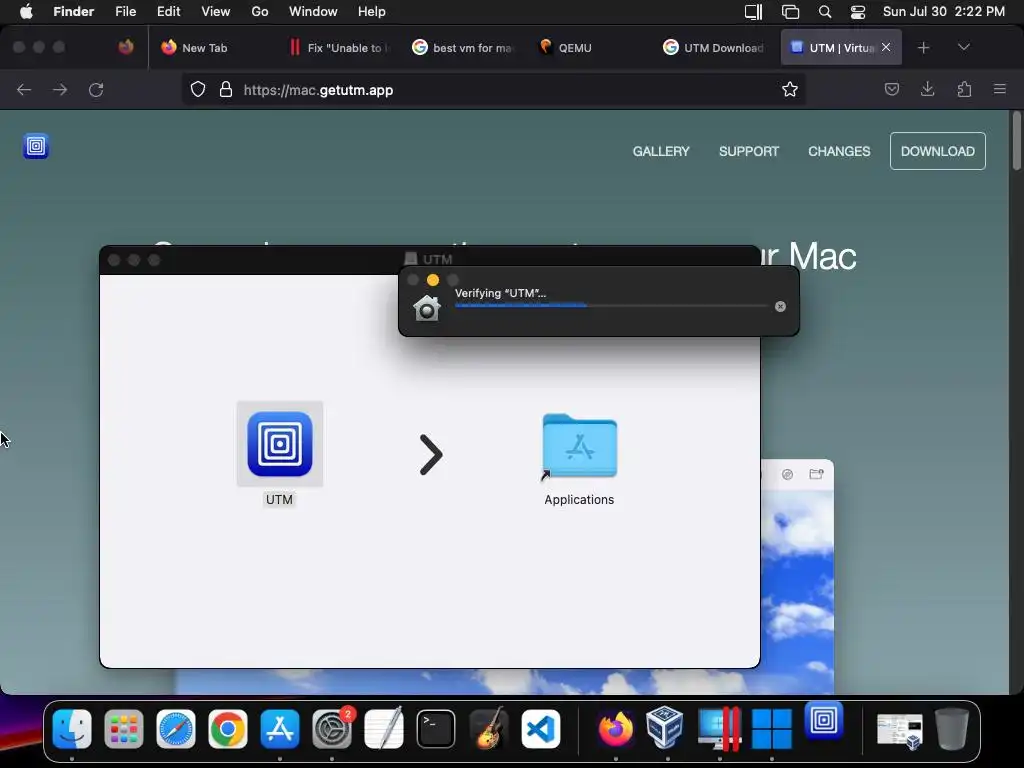This screenshot has width=1024, height=768.
Task: Switch to the QEMU tab
Action: [588, 48]
